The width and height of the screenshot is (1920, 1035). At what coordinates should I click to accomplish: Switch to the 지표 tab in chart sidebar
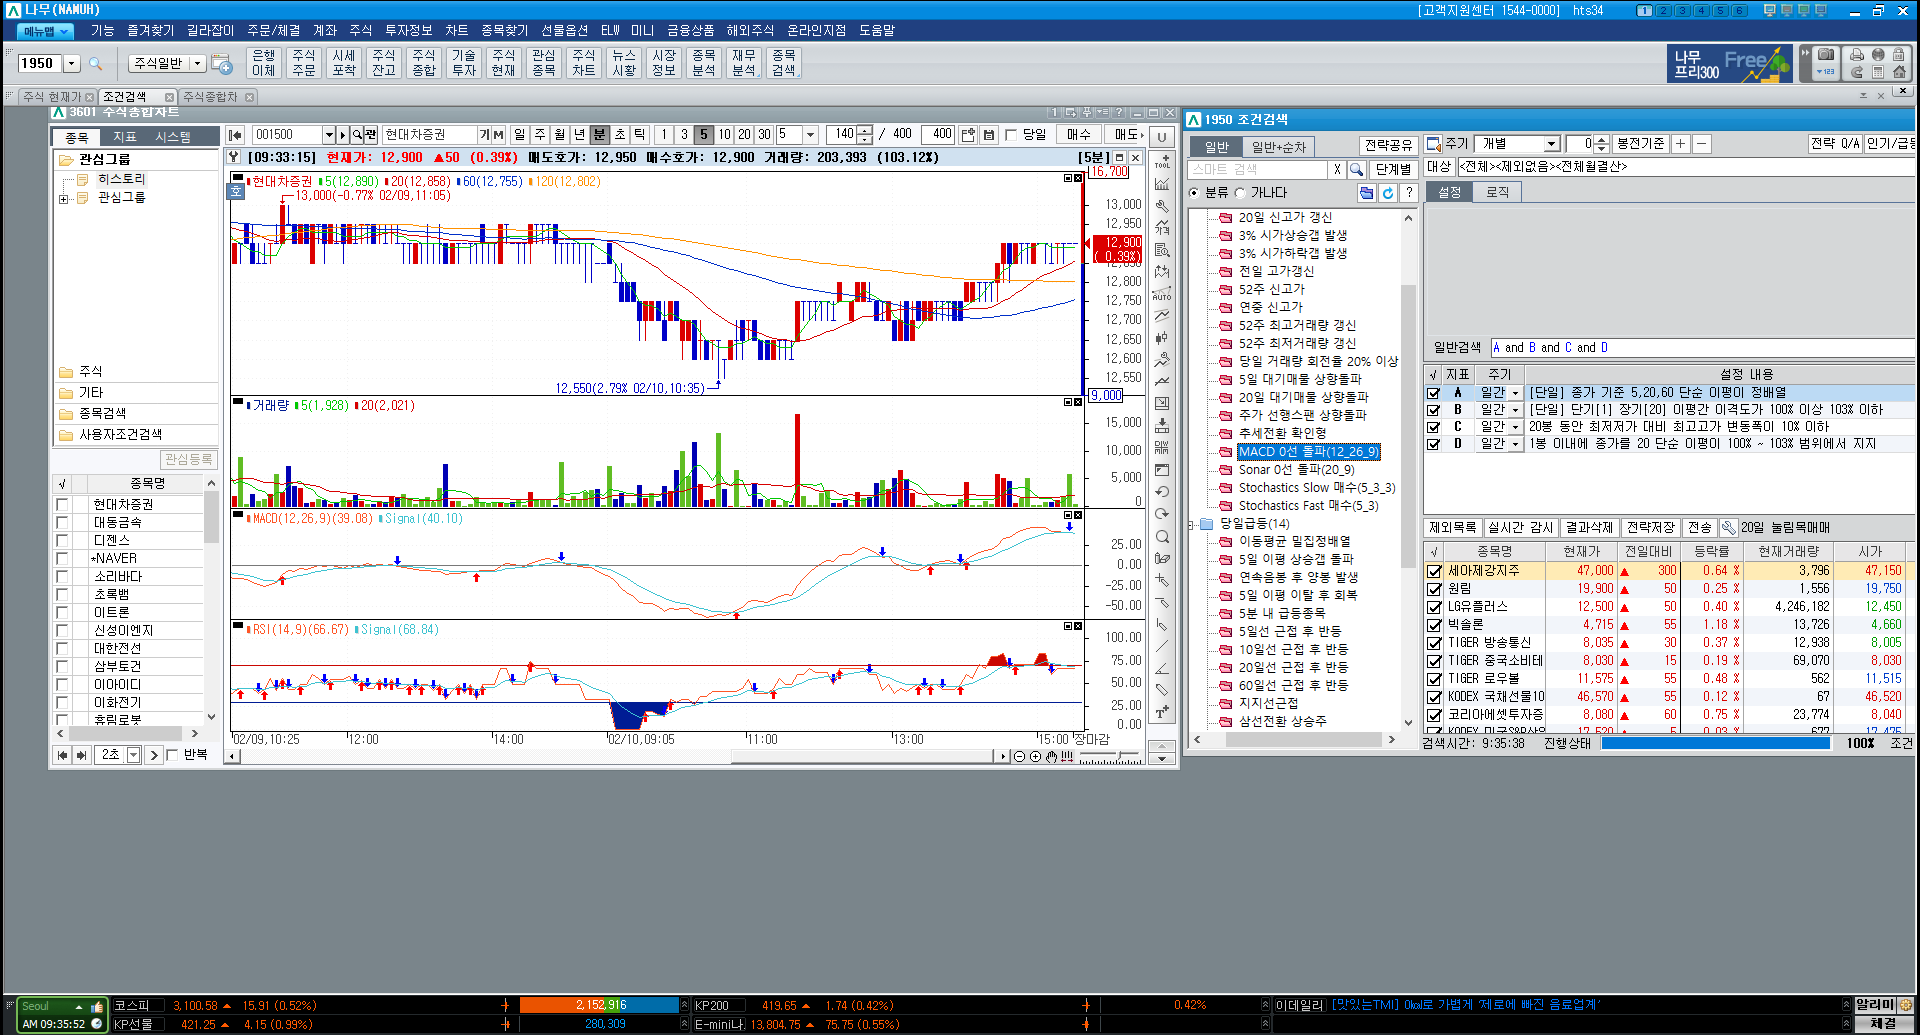[124, 137]
